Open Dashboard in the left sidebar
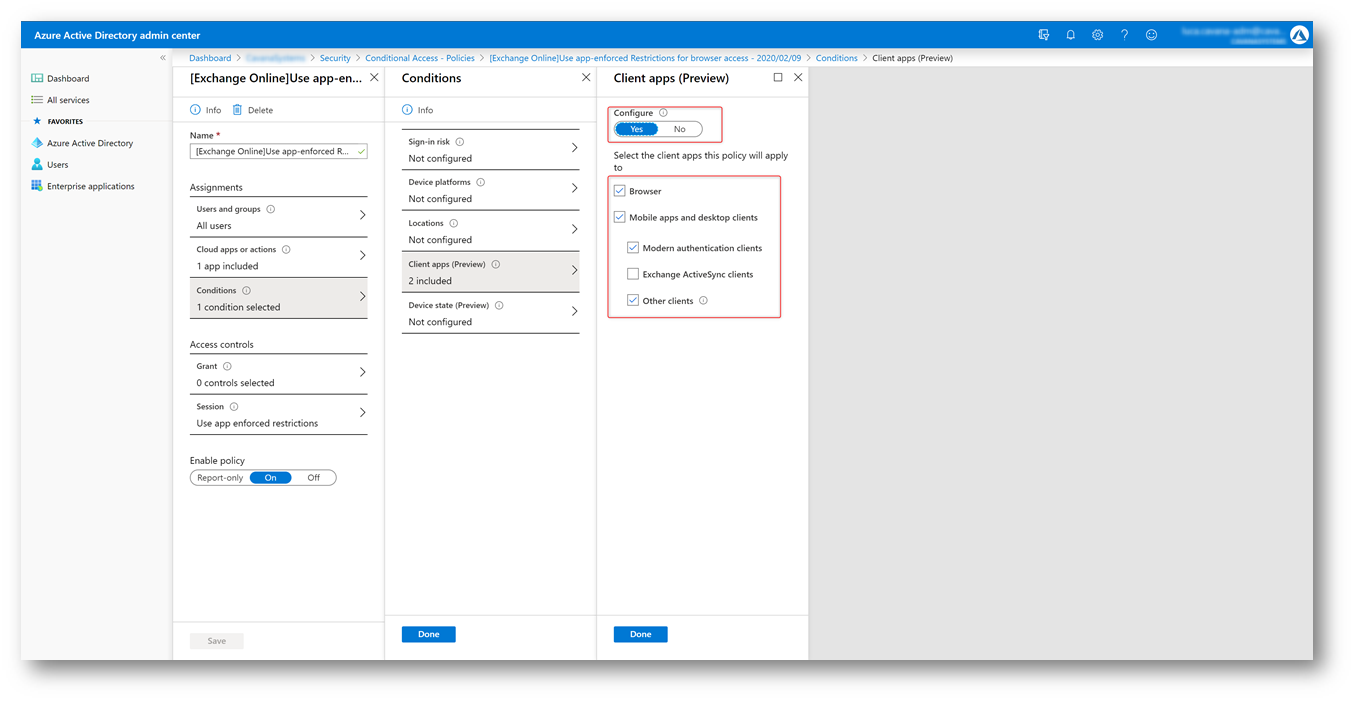This screenshot has width=1355, height=702. pyautogui.click(x=68, y=78)
